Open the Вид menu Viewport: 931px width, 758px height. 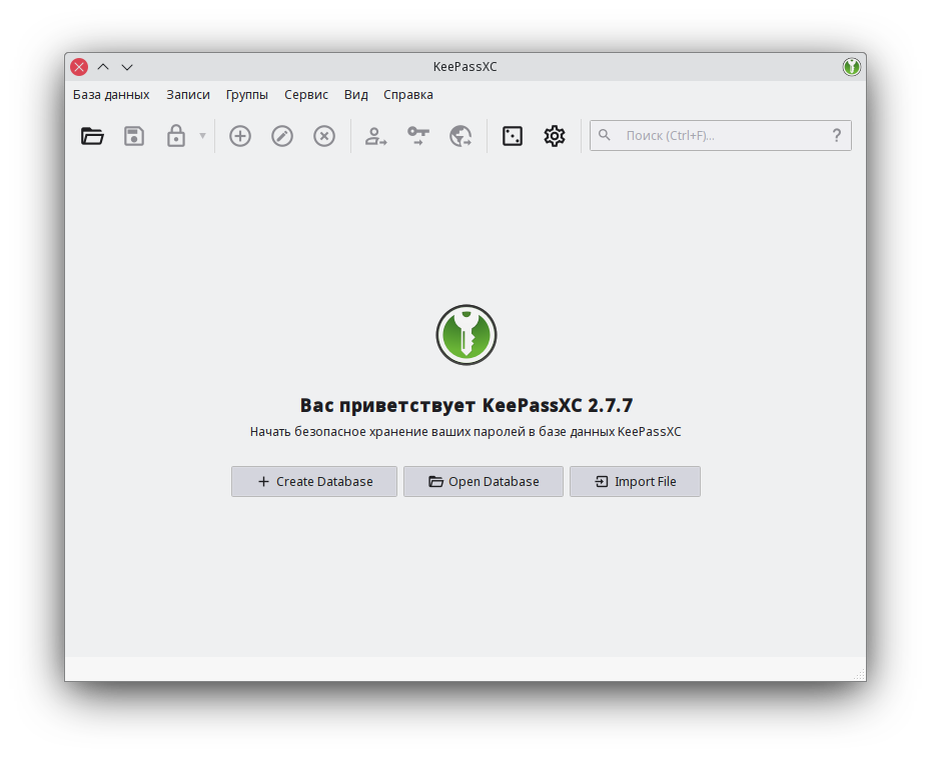tap(356, 95)
